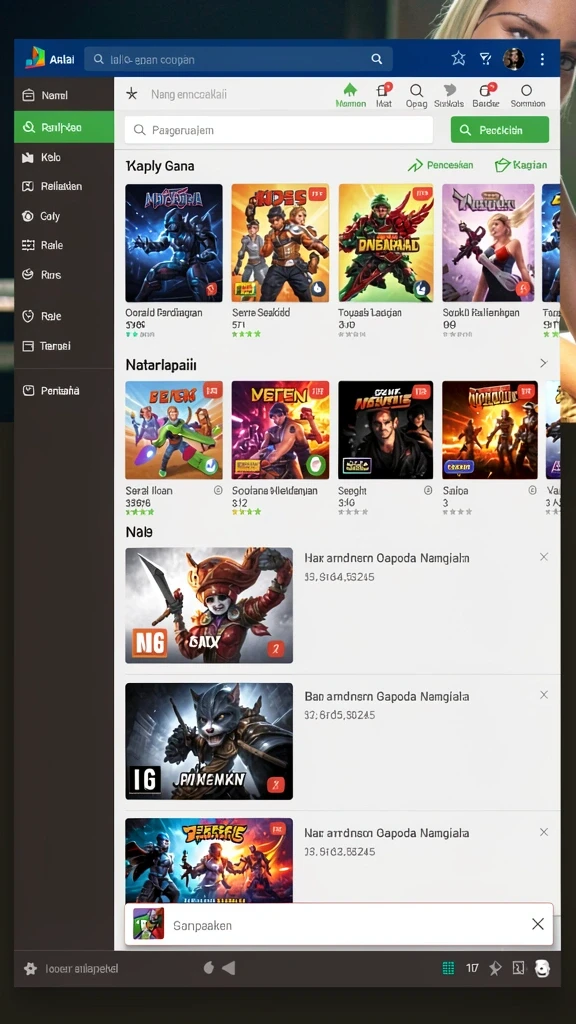Viewport: 576px width, 1024px height.
Task: Open the IG wolf game banner
Action: pos(209,741)
